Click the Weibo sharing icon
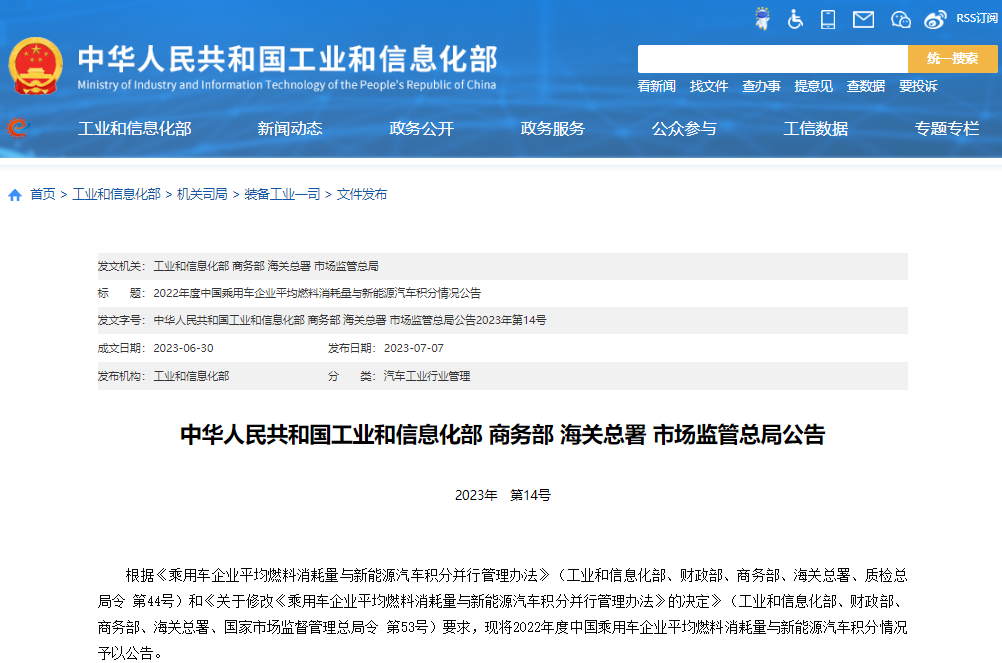 coord(934,18)
